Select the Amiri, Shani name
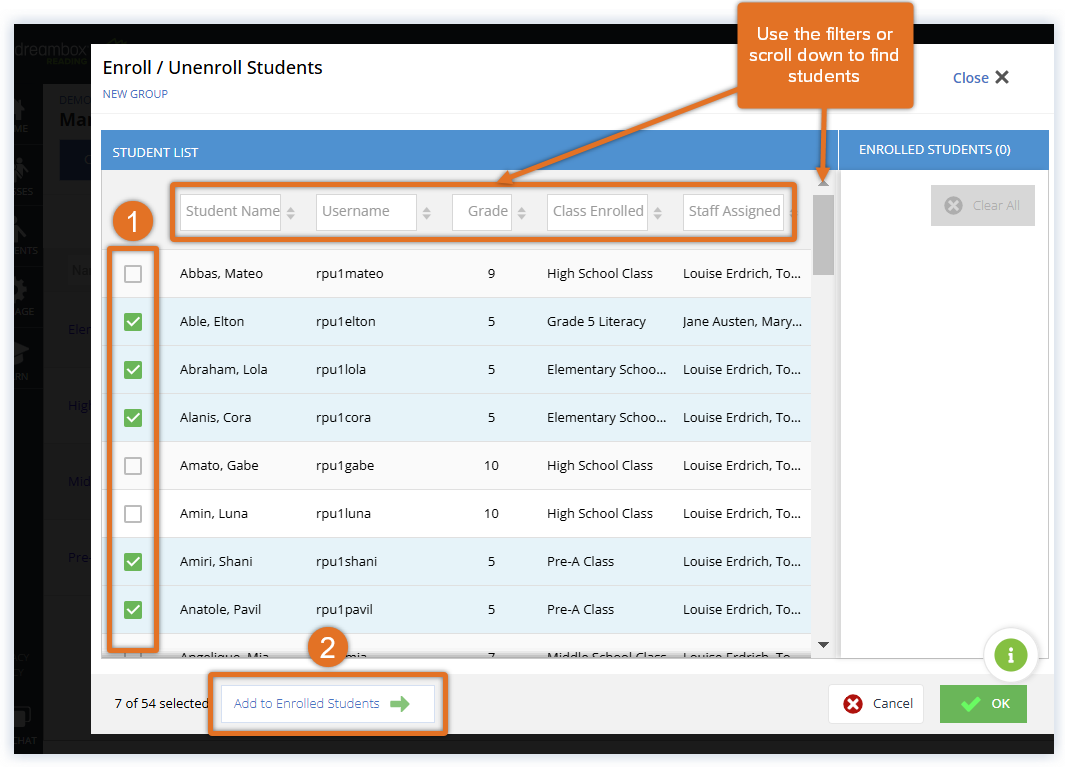Image resolution: width=1065 pixels, height=767 pixels. pyautogui.click(x=216, y=562)
